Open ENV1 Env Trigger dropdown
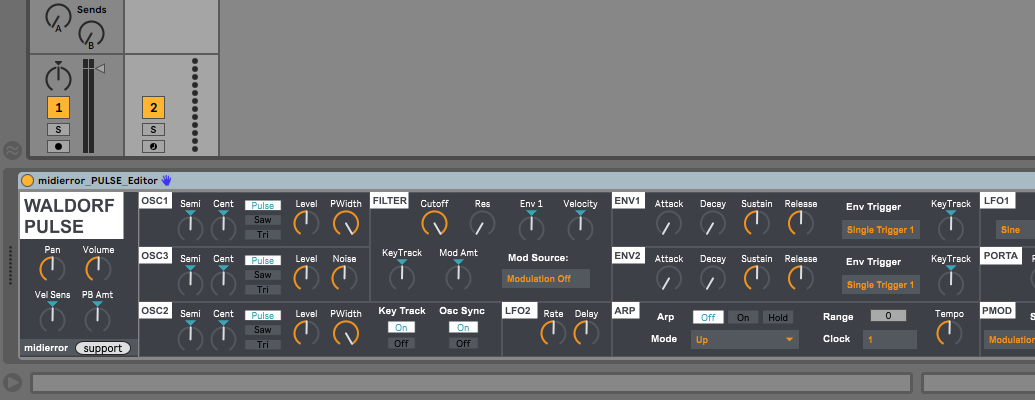Image resolution: width=1035 pixels, height=400 pixels. tap(880, 230)
